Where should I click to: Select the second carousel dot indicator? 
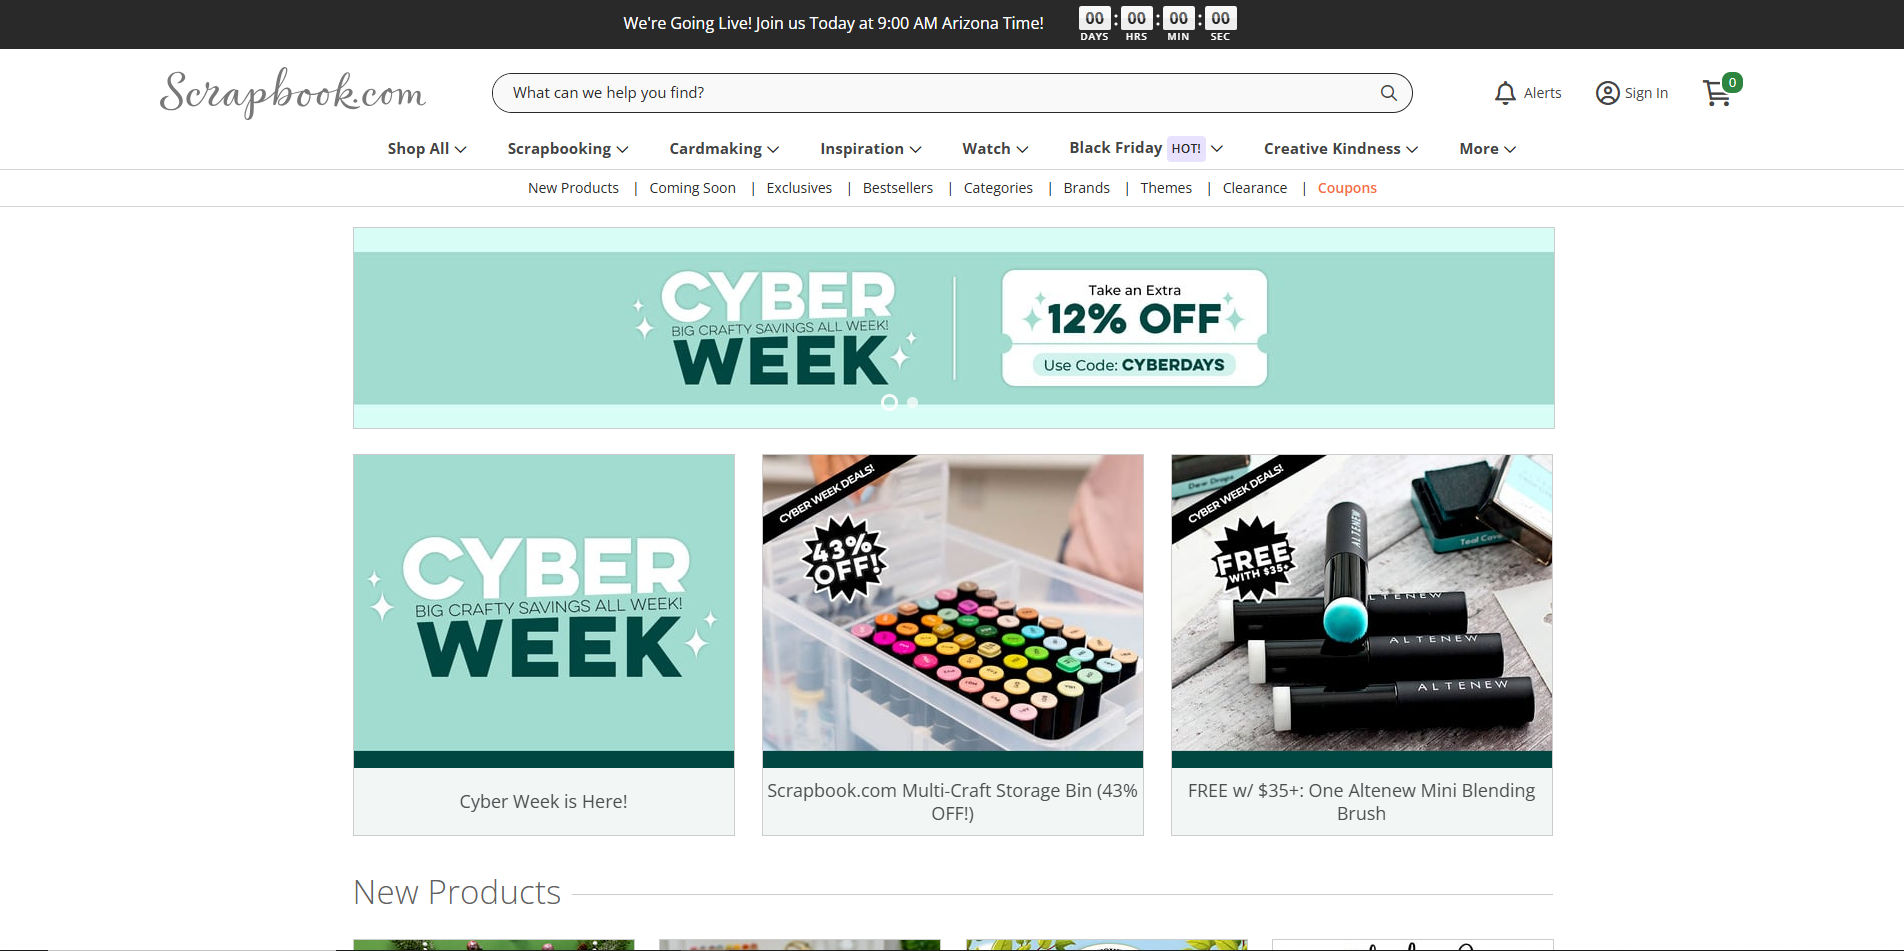[x=912, y=402]
